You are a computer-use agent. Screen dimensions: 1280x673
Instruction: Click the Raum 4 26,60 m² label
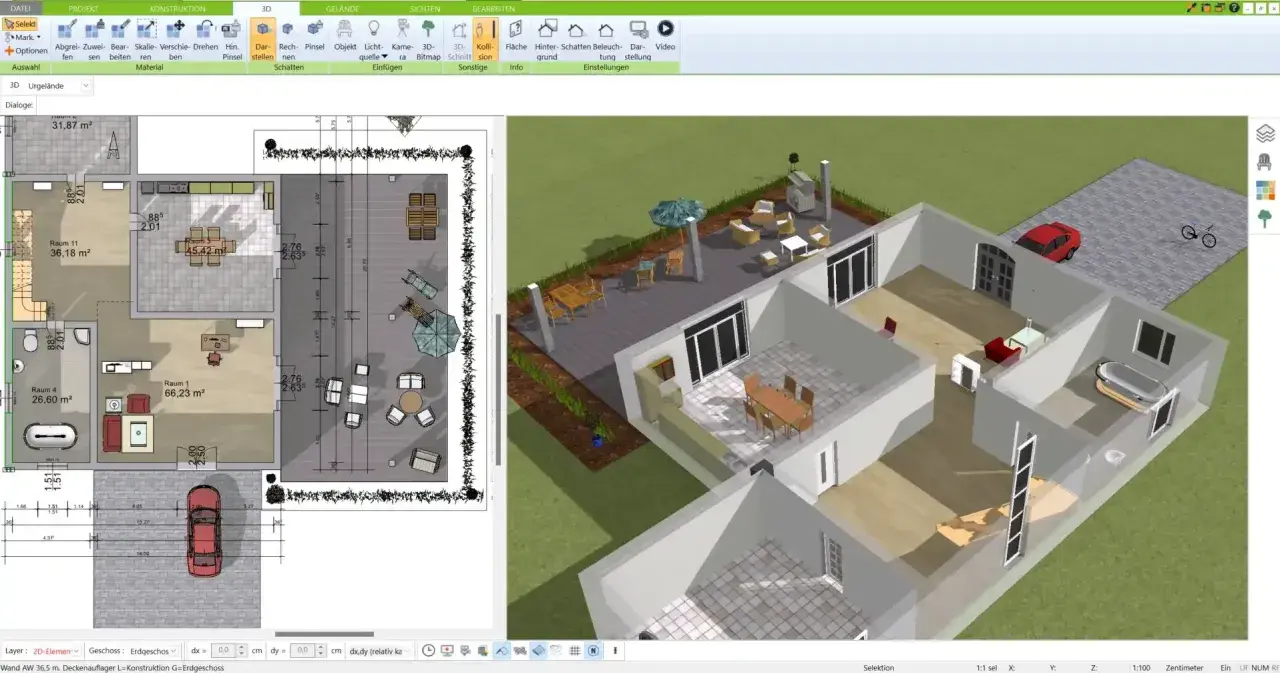tap(51, 395)
